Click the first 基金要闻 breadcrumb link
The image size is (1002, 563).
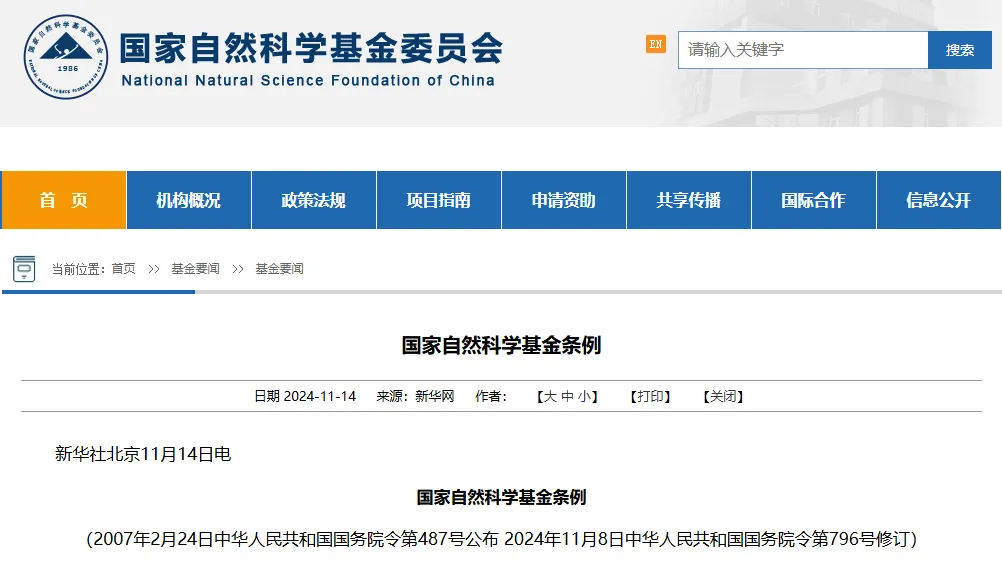195,269
